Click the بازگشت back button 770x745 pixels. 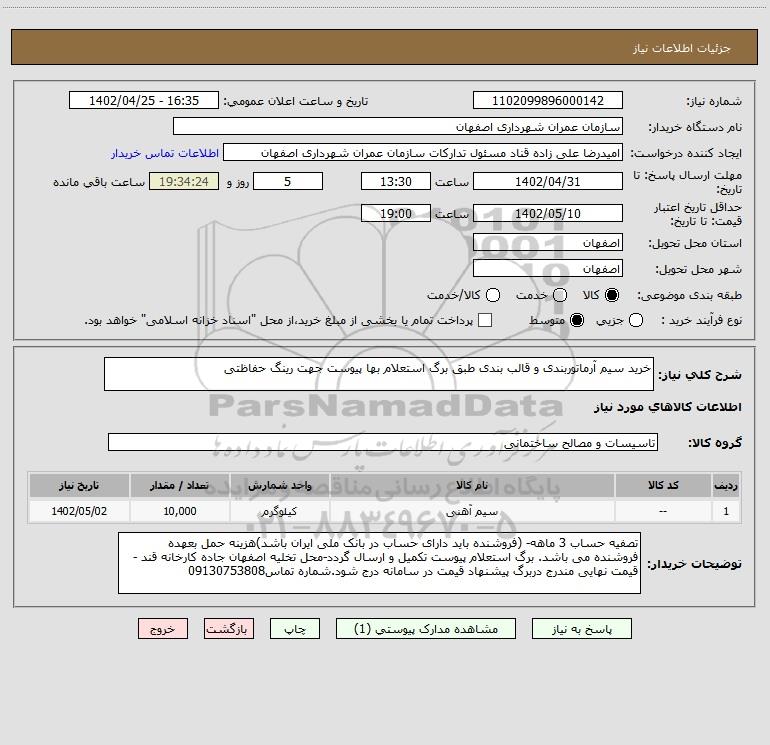229,629
